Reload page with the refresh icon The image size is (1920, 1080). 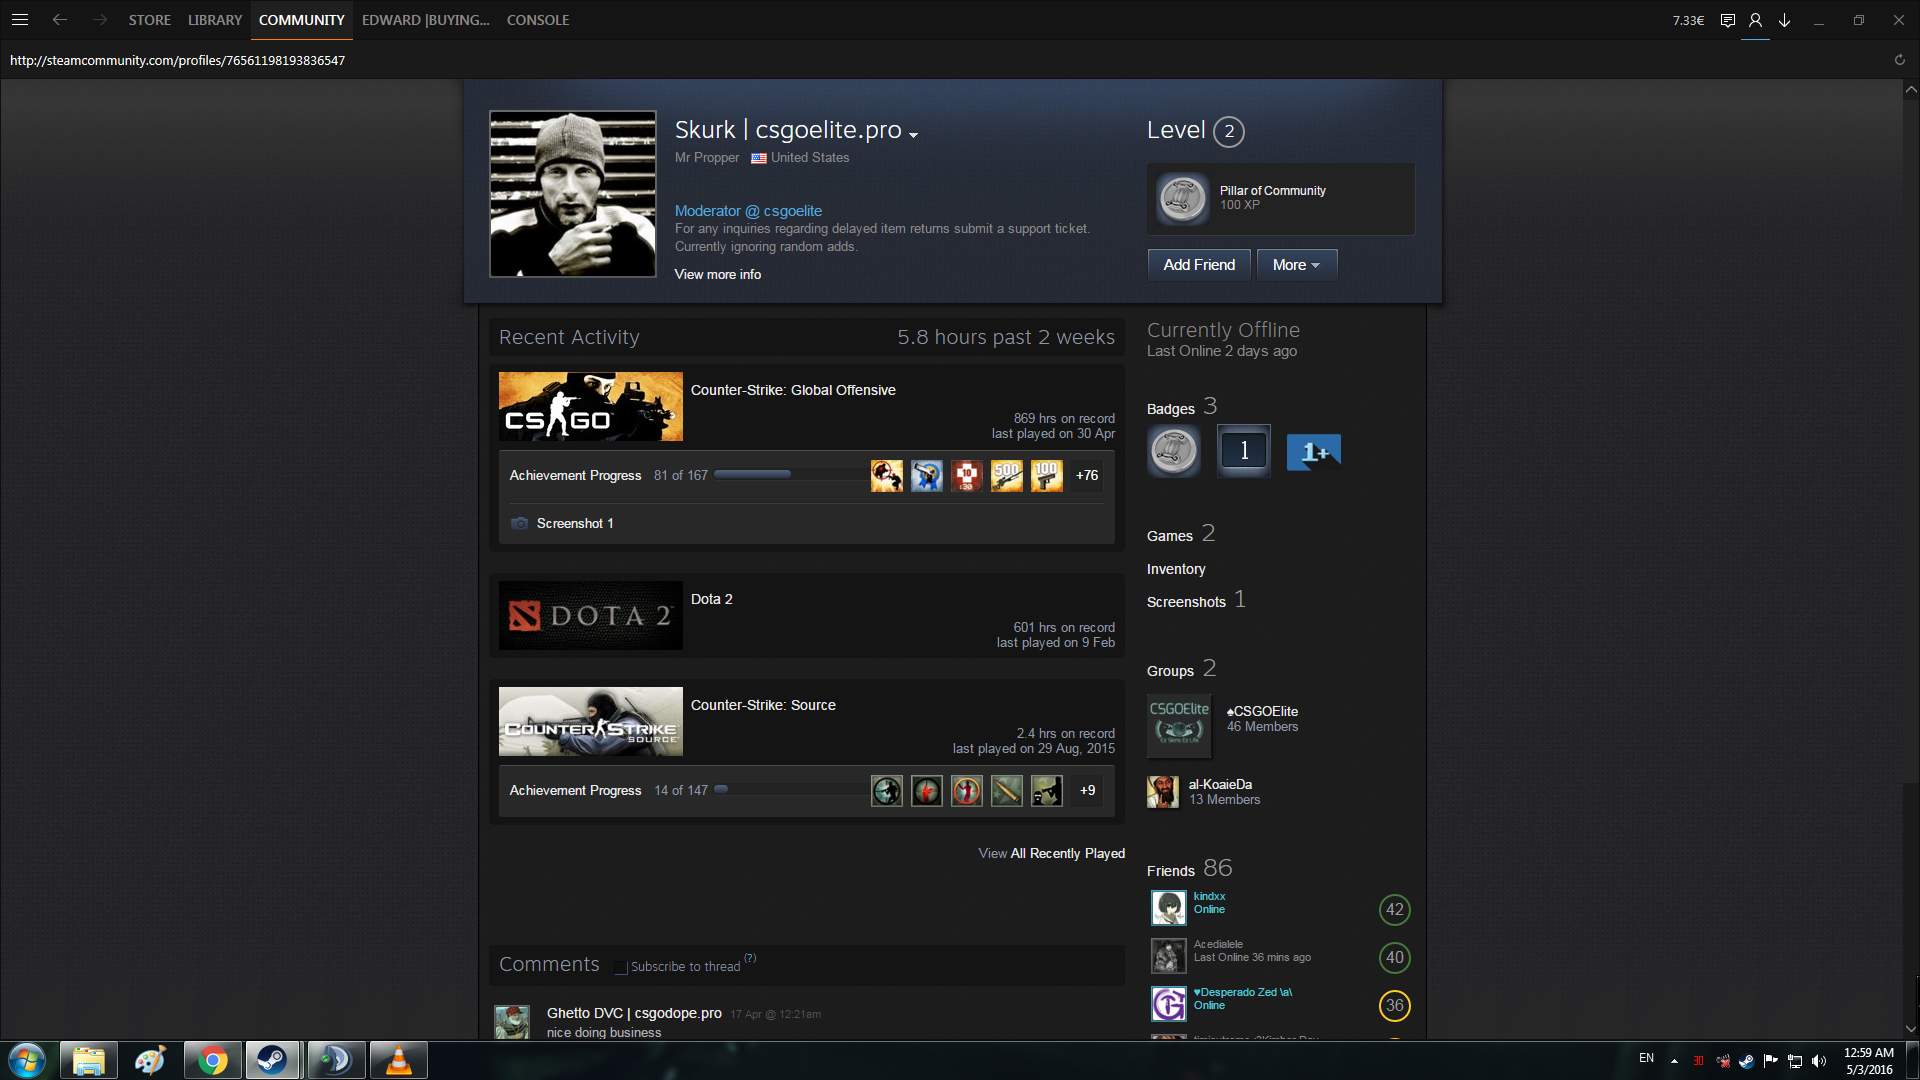click(x=1899, y=60)
